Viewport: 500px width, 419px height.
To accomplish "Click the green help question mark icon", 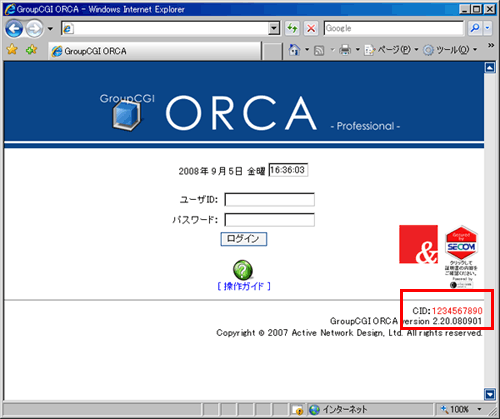I will pos(243,270).
